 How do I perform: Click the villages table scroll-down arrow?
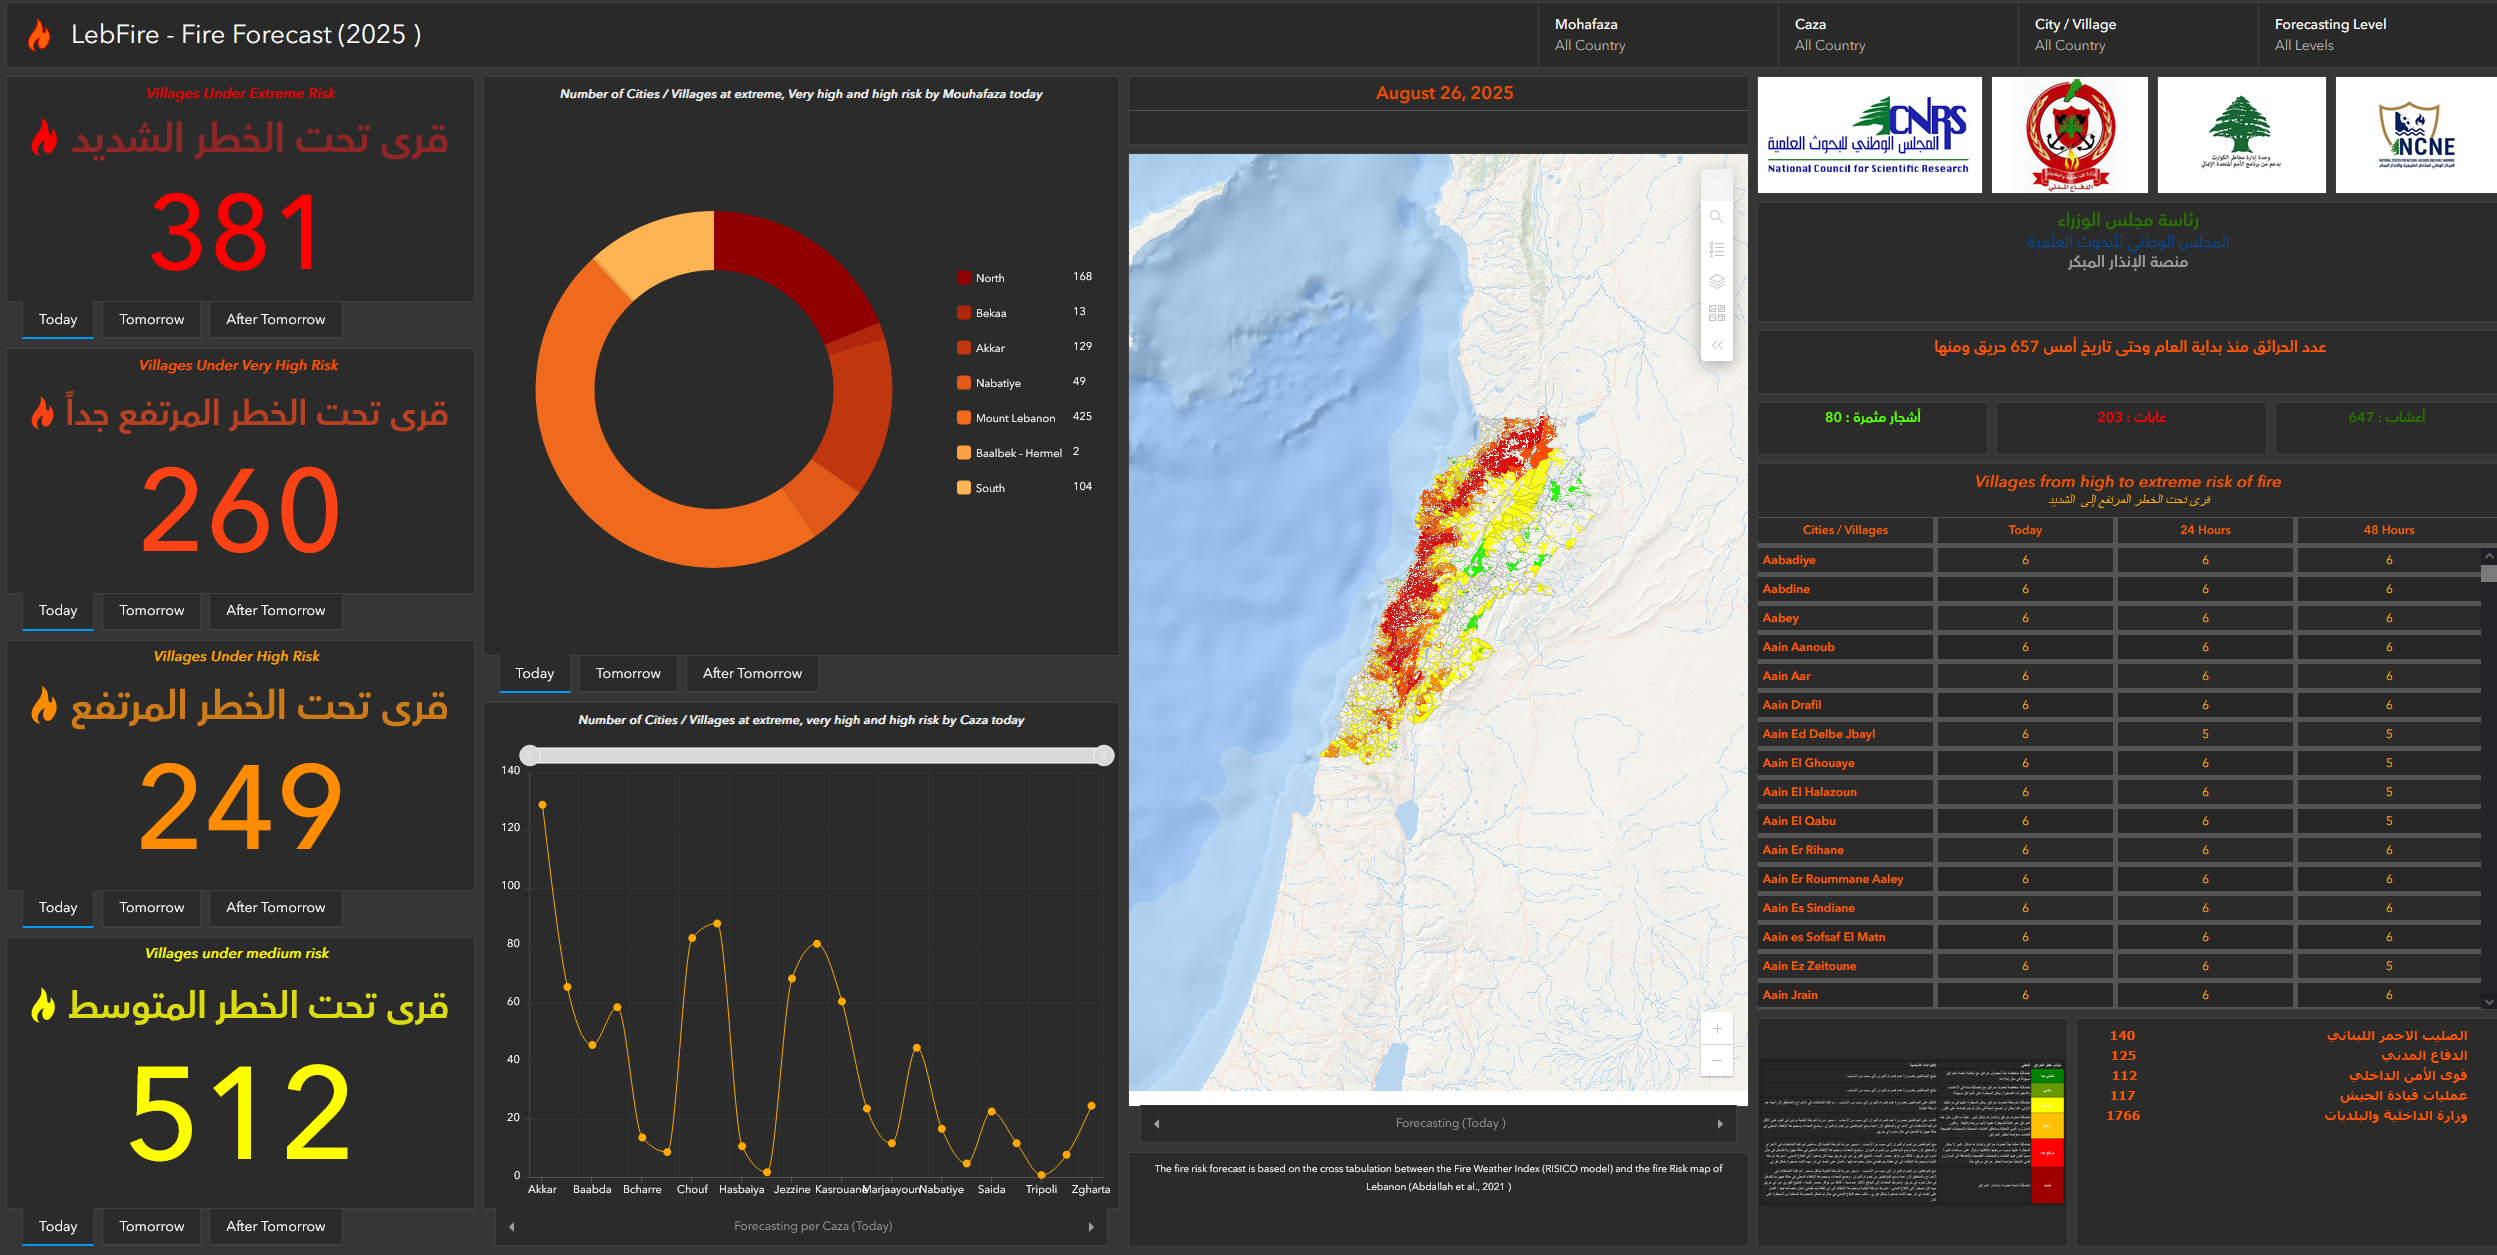(x=2488, y=1001)
